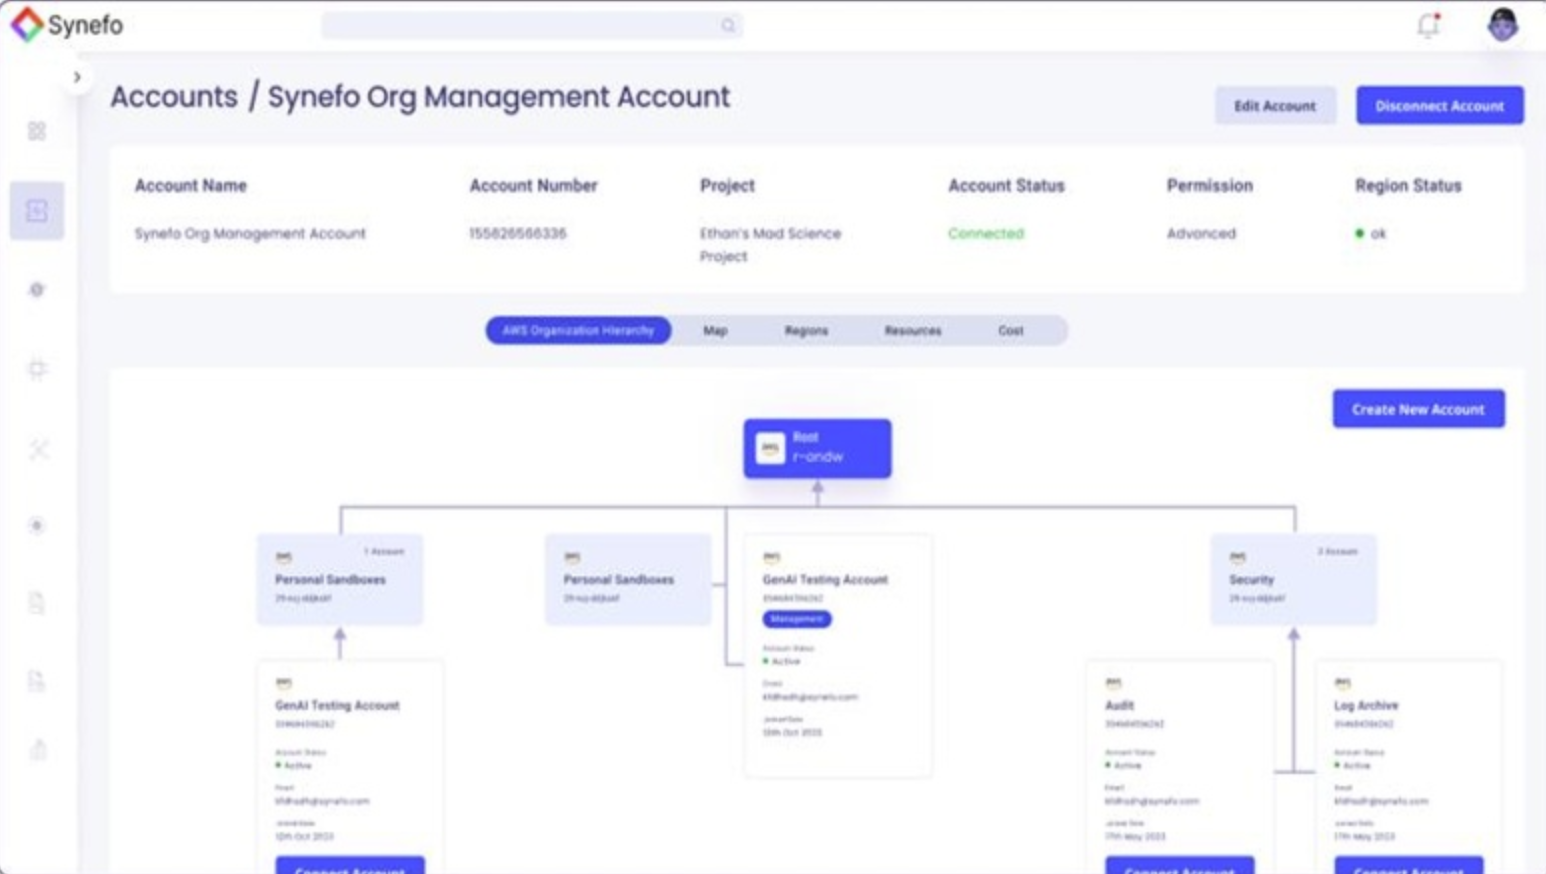The width and height of the screenshot is (1546, 874).
Task: Click the 'Account Status' column header
Action: click(1006, 185)
